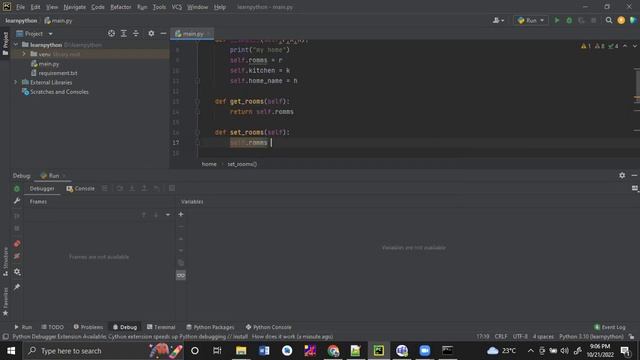Pin the debug tab with pin icon
This screenshot has height=360, width=640.
17,287
